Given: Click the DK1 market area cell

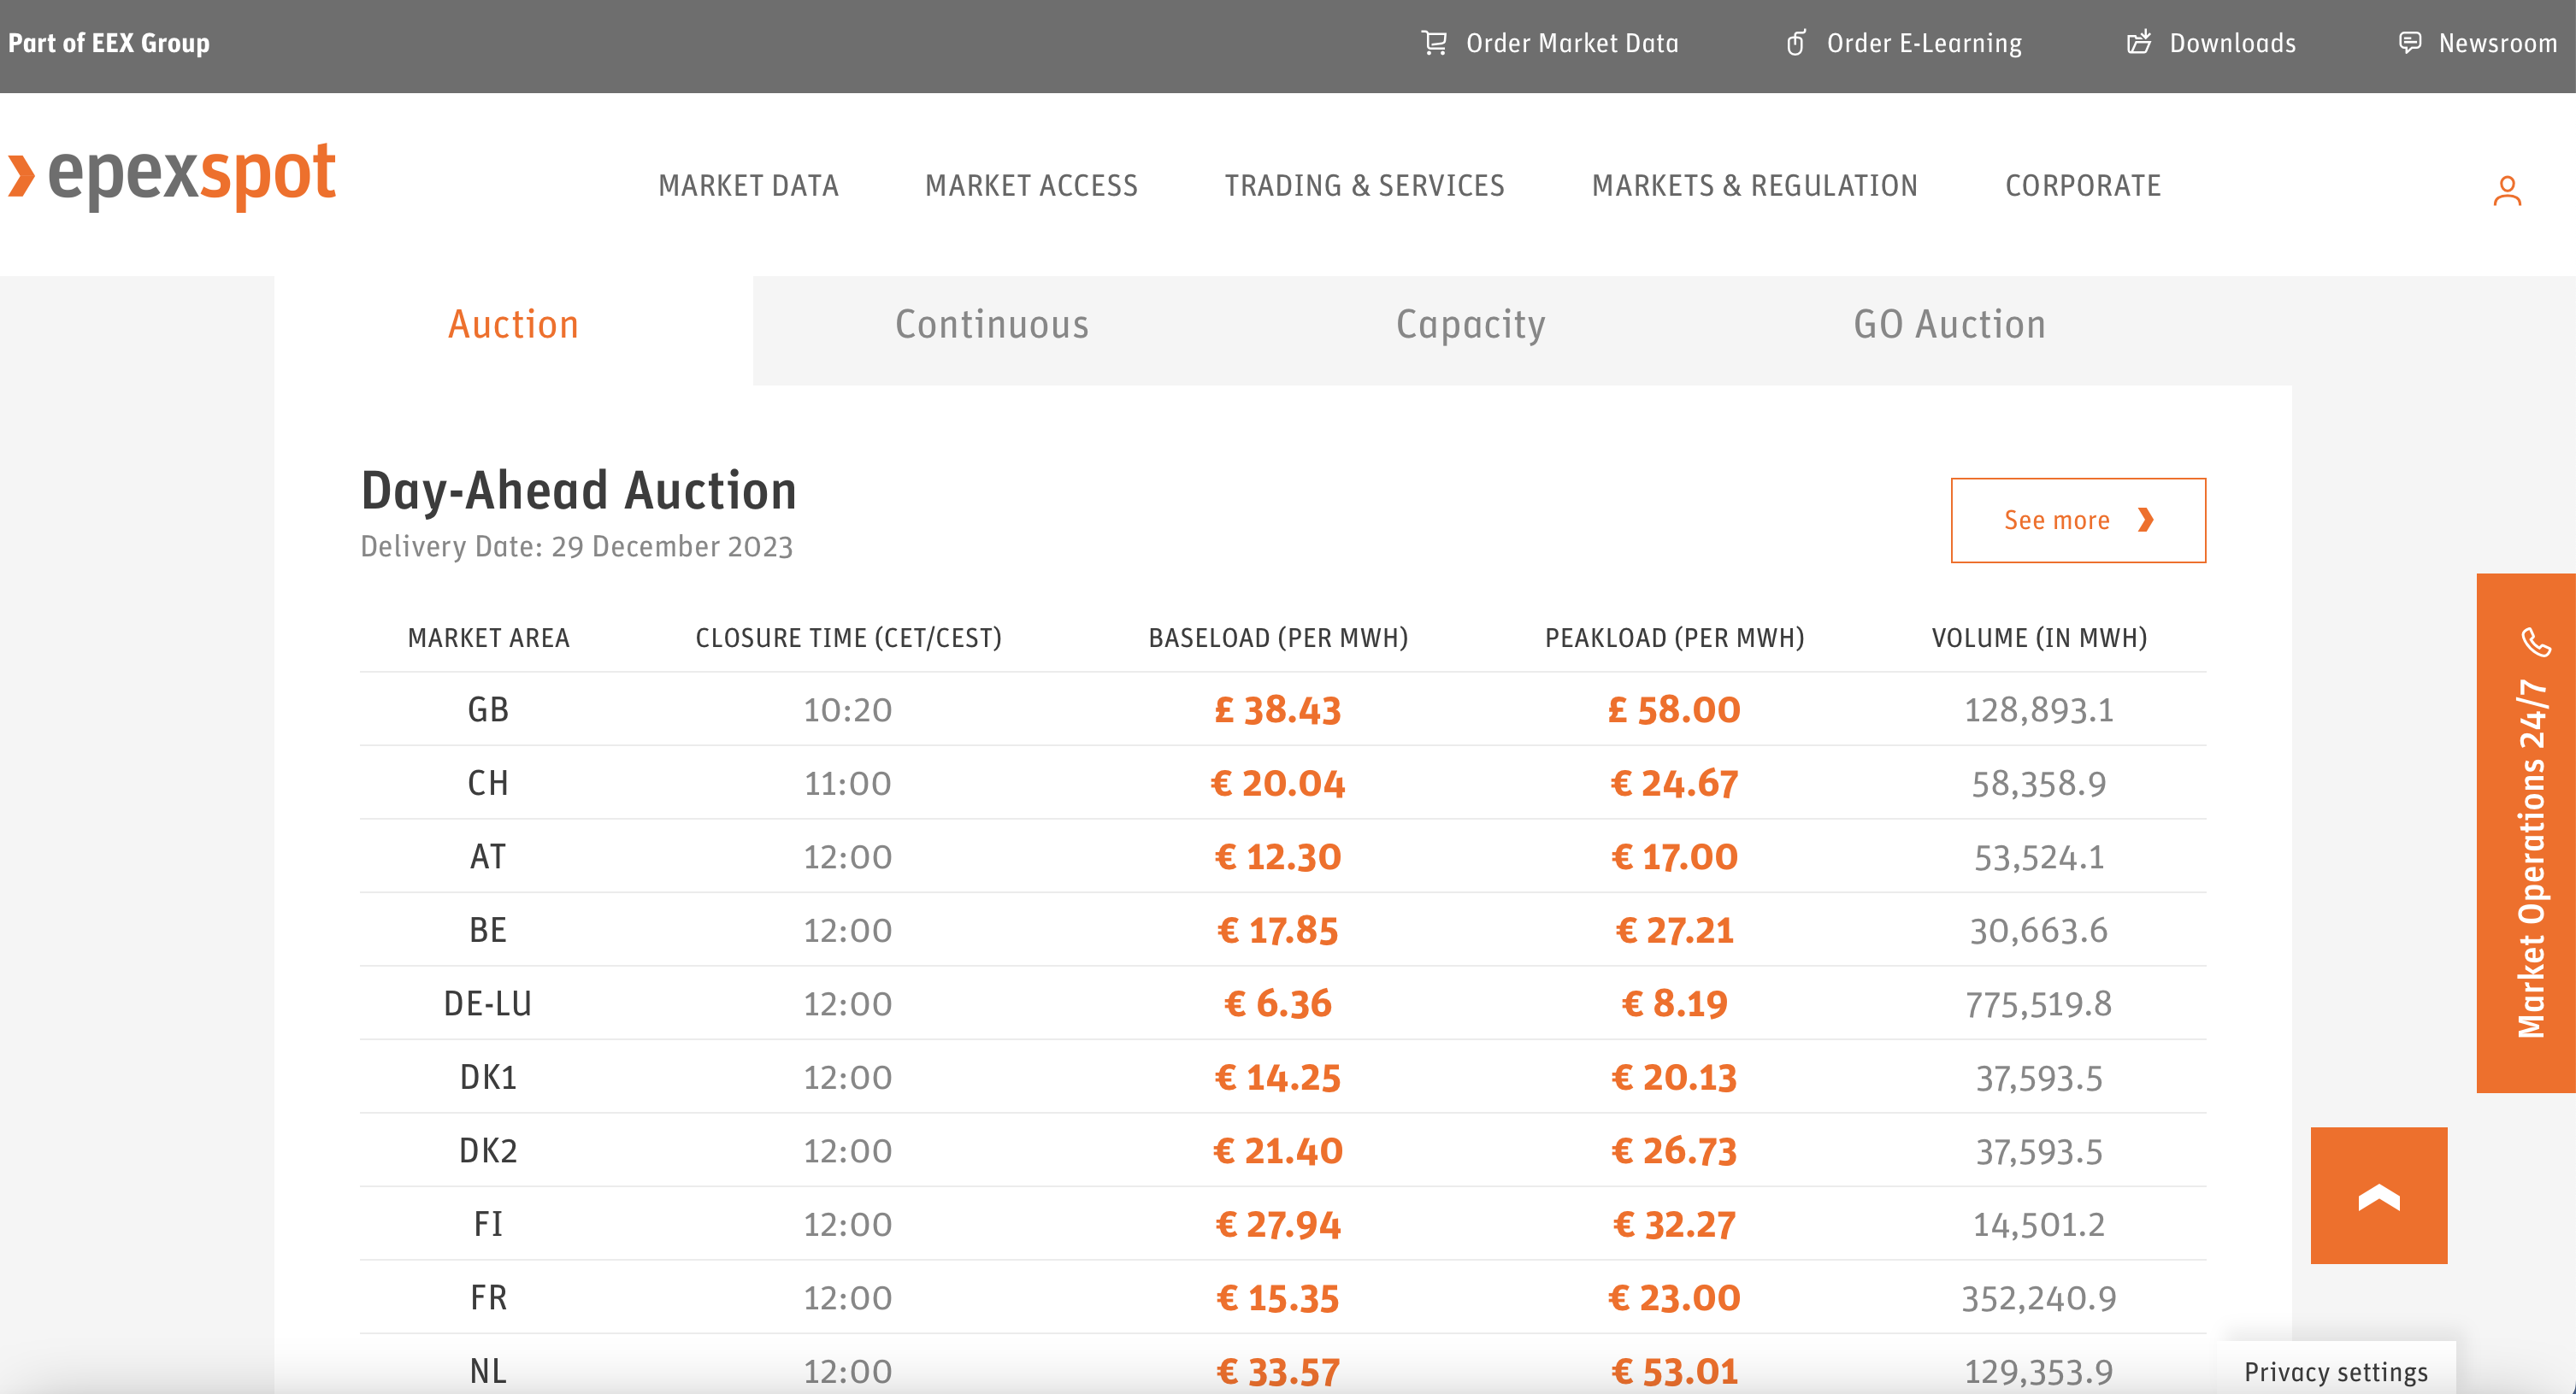Looking at the screenshot, I should 488,1078.
